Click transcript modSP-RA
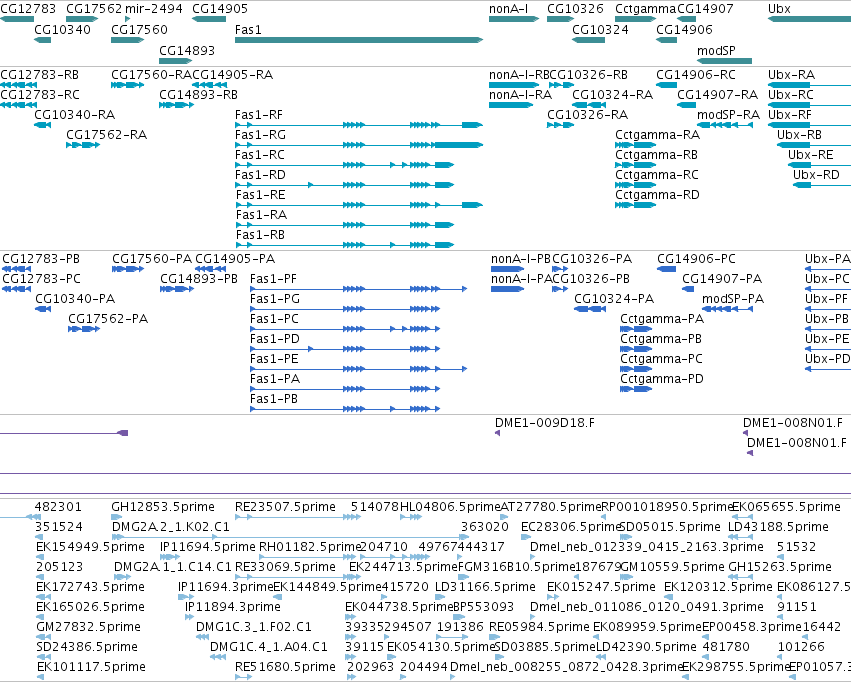The height and width of the screenshot is (682, 851). tap(728, 114)
